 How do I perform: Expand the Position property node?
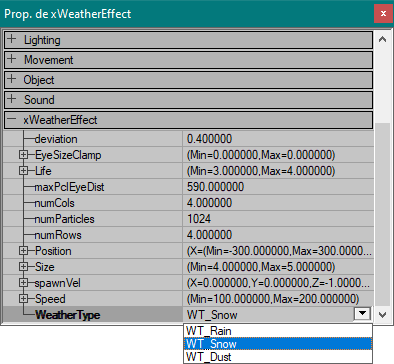23,251
